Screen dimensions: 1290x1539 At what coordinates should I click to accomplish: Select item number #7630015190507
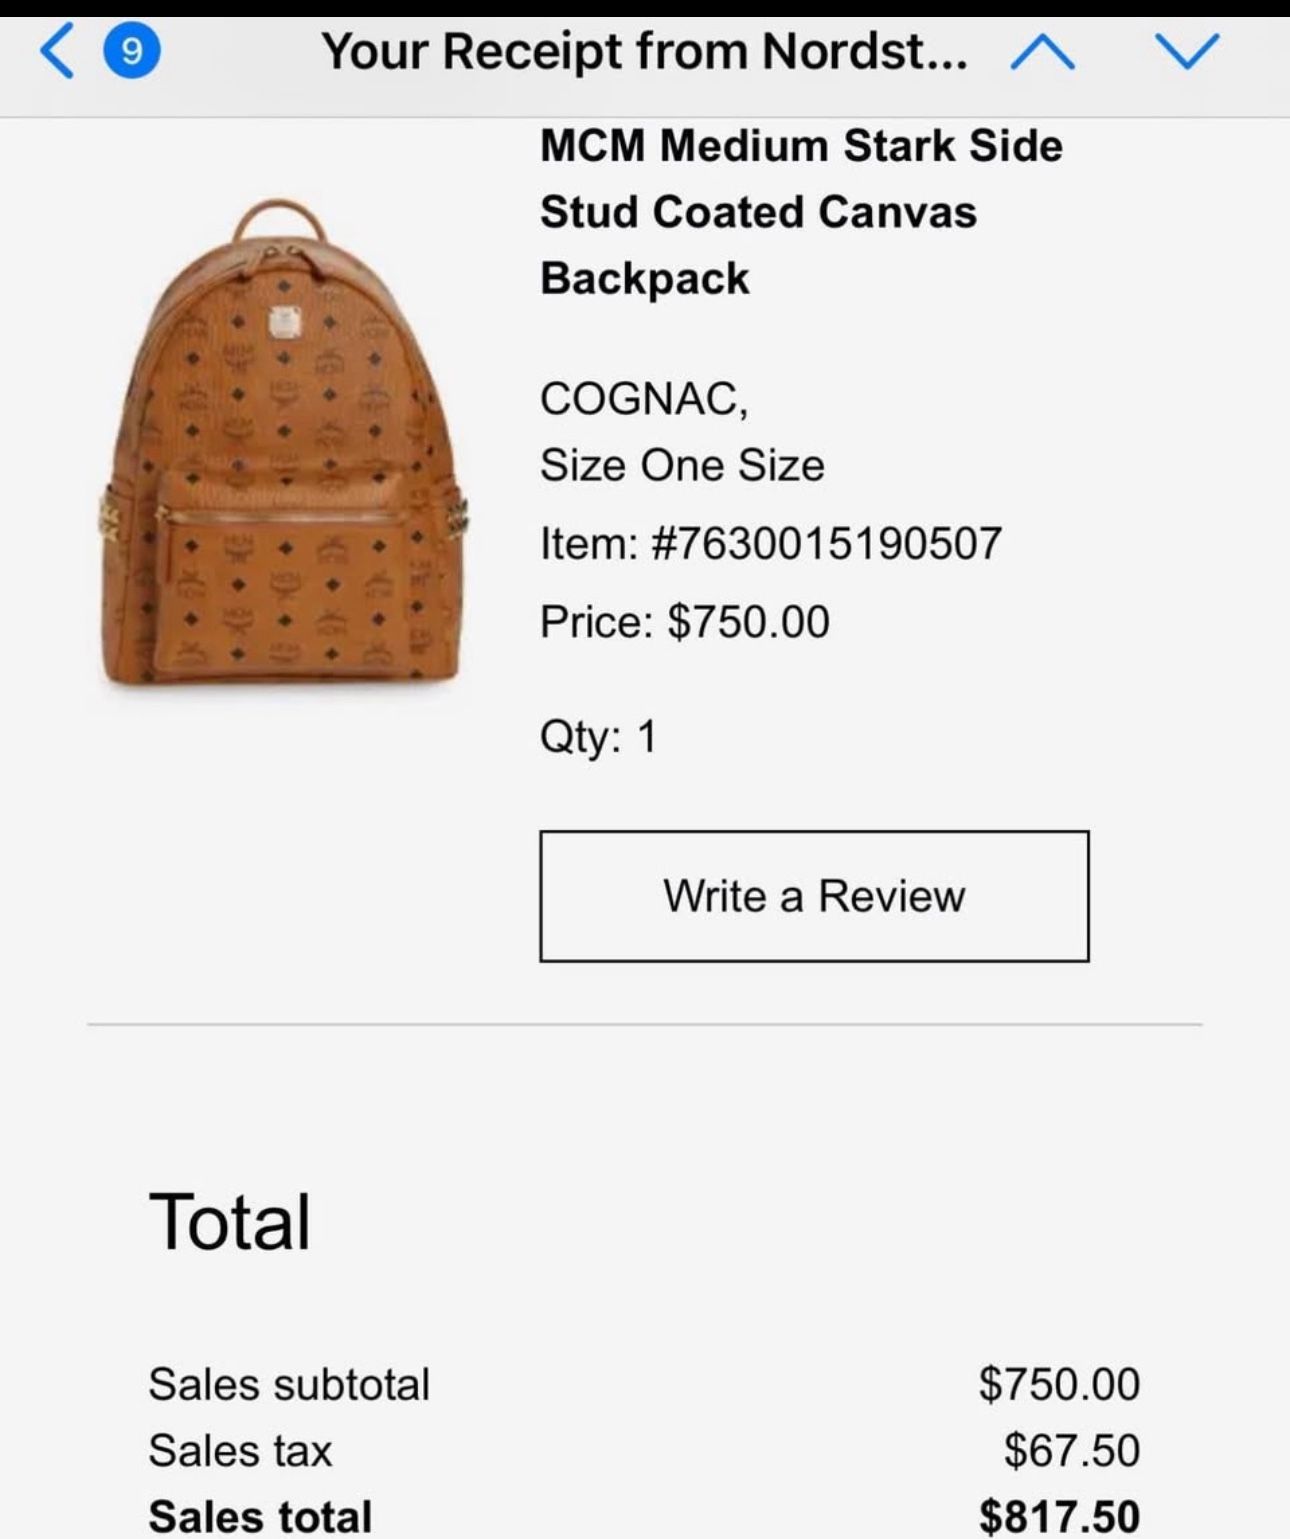[x=770, y=544]
